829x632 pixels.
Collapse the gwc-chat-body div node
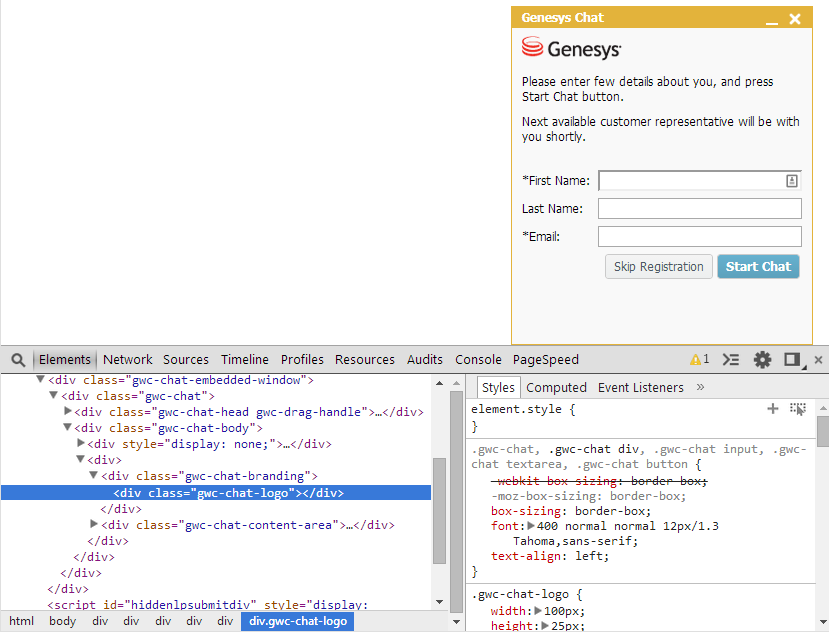(x=67, y=427)
